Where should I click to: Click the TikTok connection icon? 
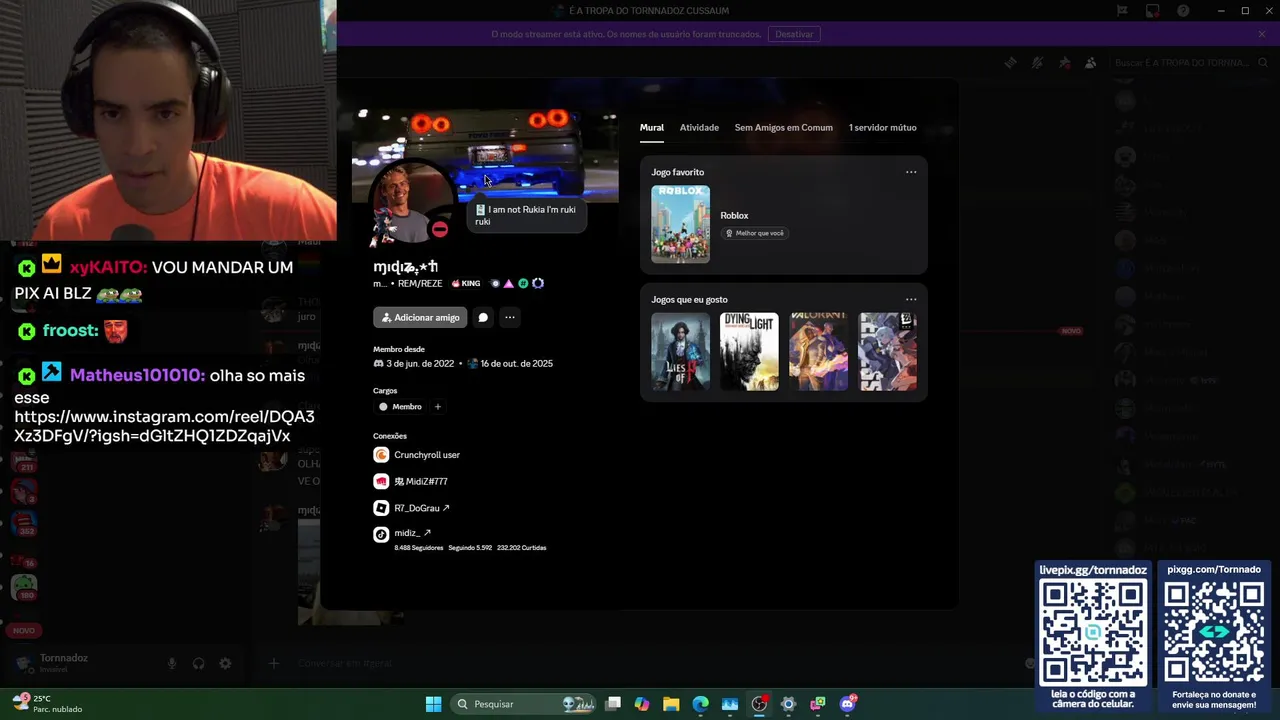pyautogui.click(x=381, y=534)
